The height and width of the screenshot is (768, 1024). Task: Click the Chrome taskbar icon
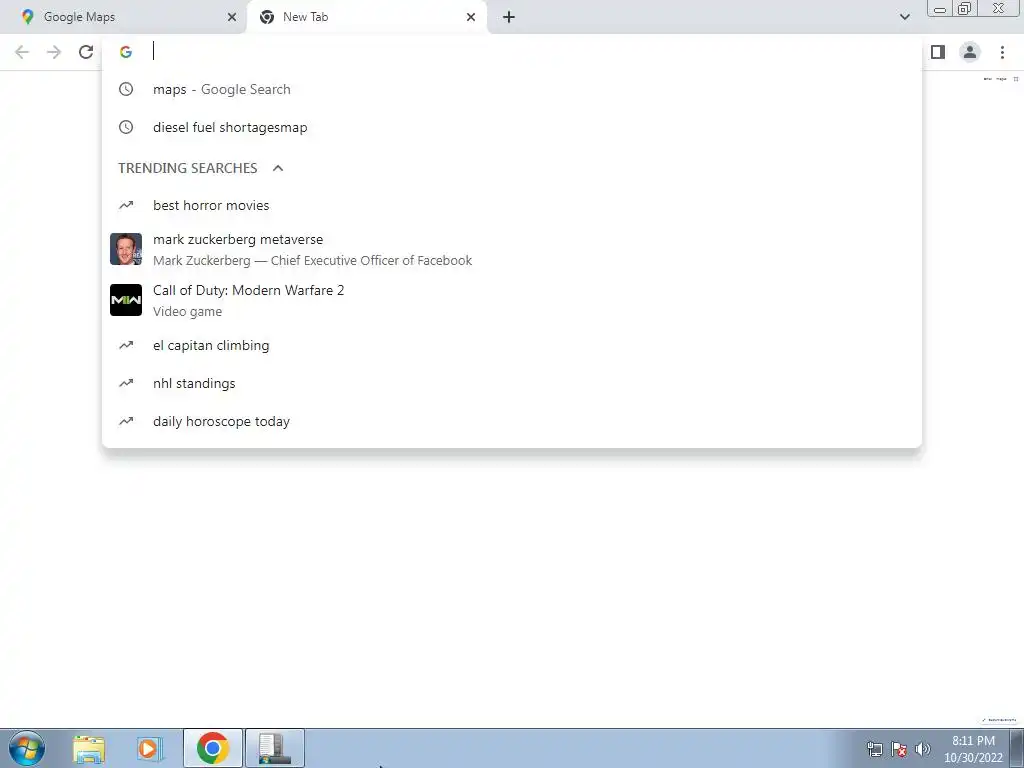[x=213, y=748]
